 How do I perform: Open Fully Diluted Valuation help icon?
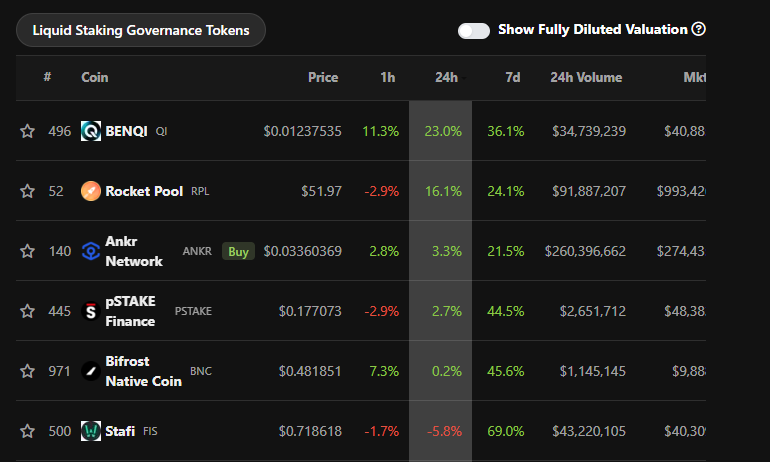[x=698, y=29]
